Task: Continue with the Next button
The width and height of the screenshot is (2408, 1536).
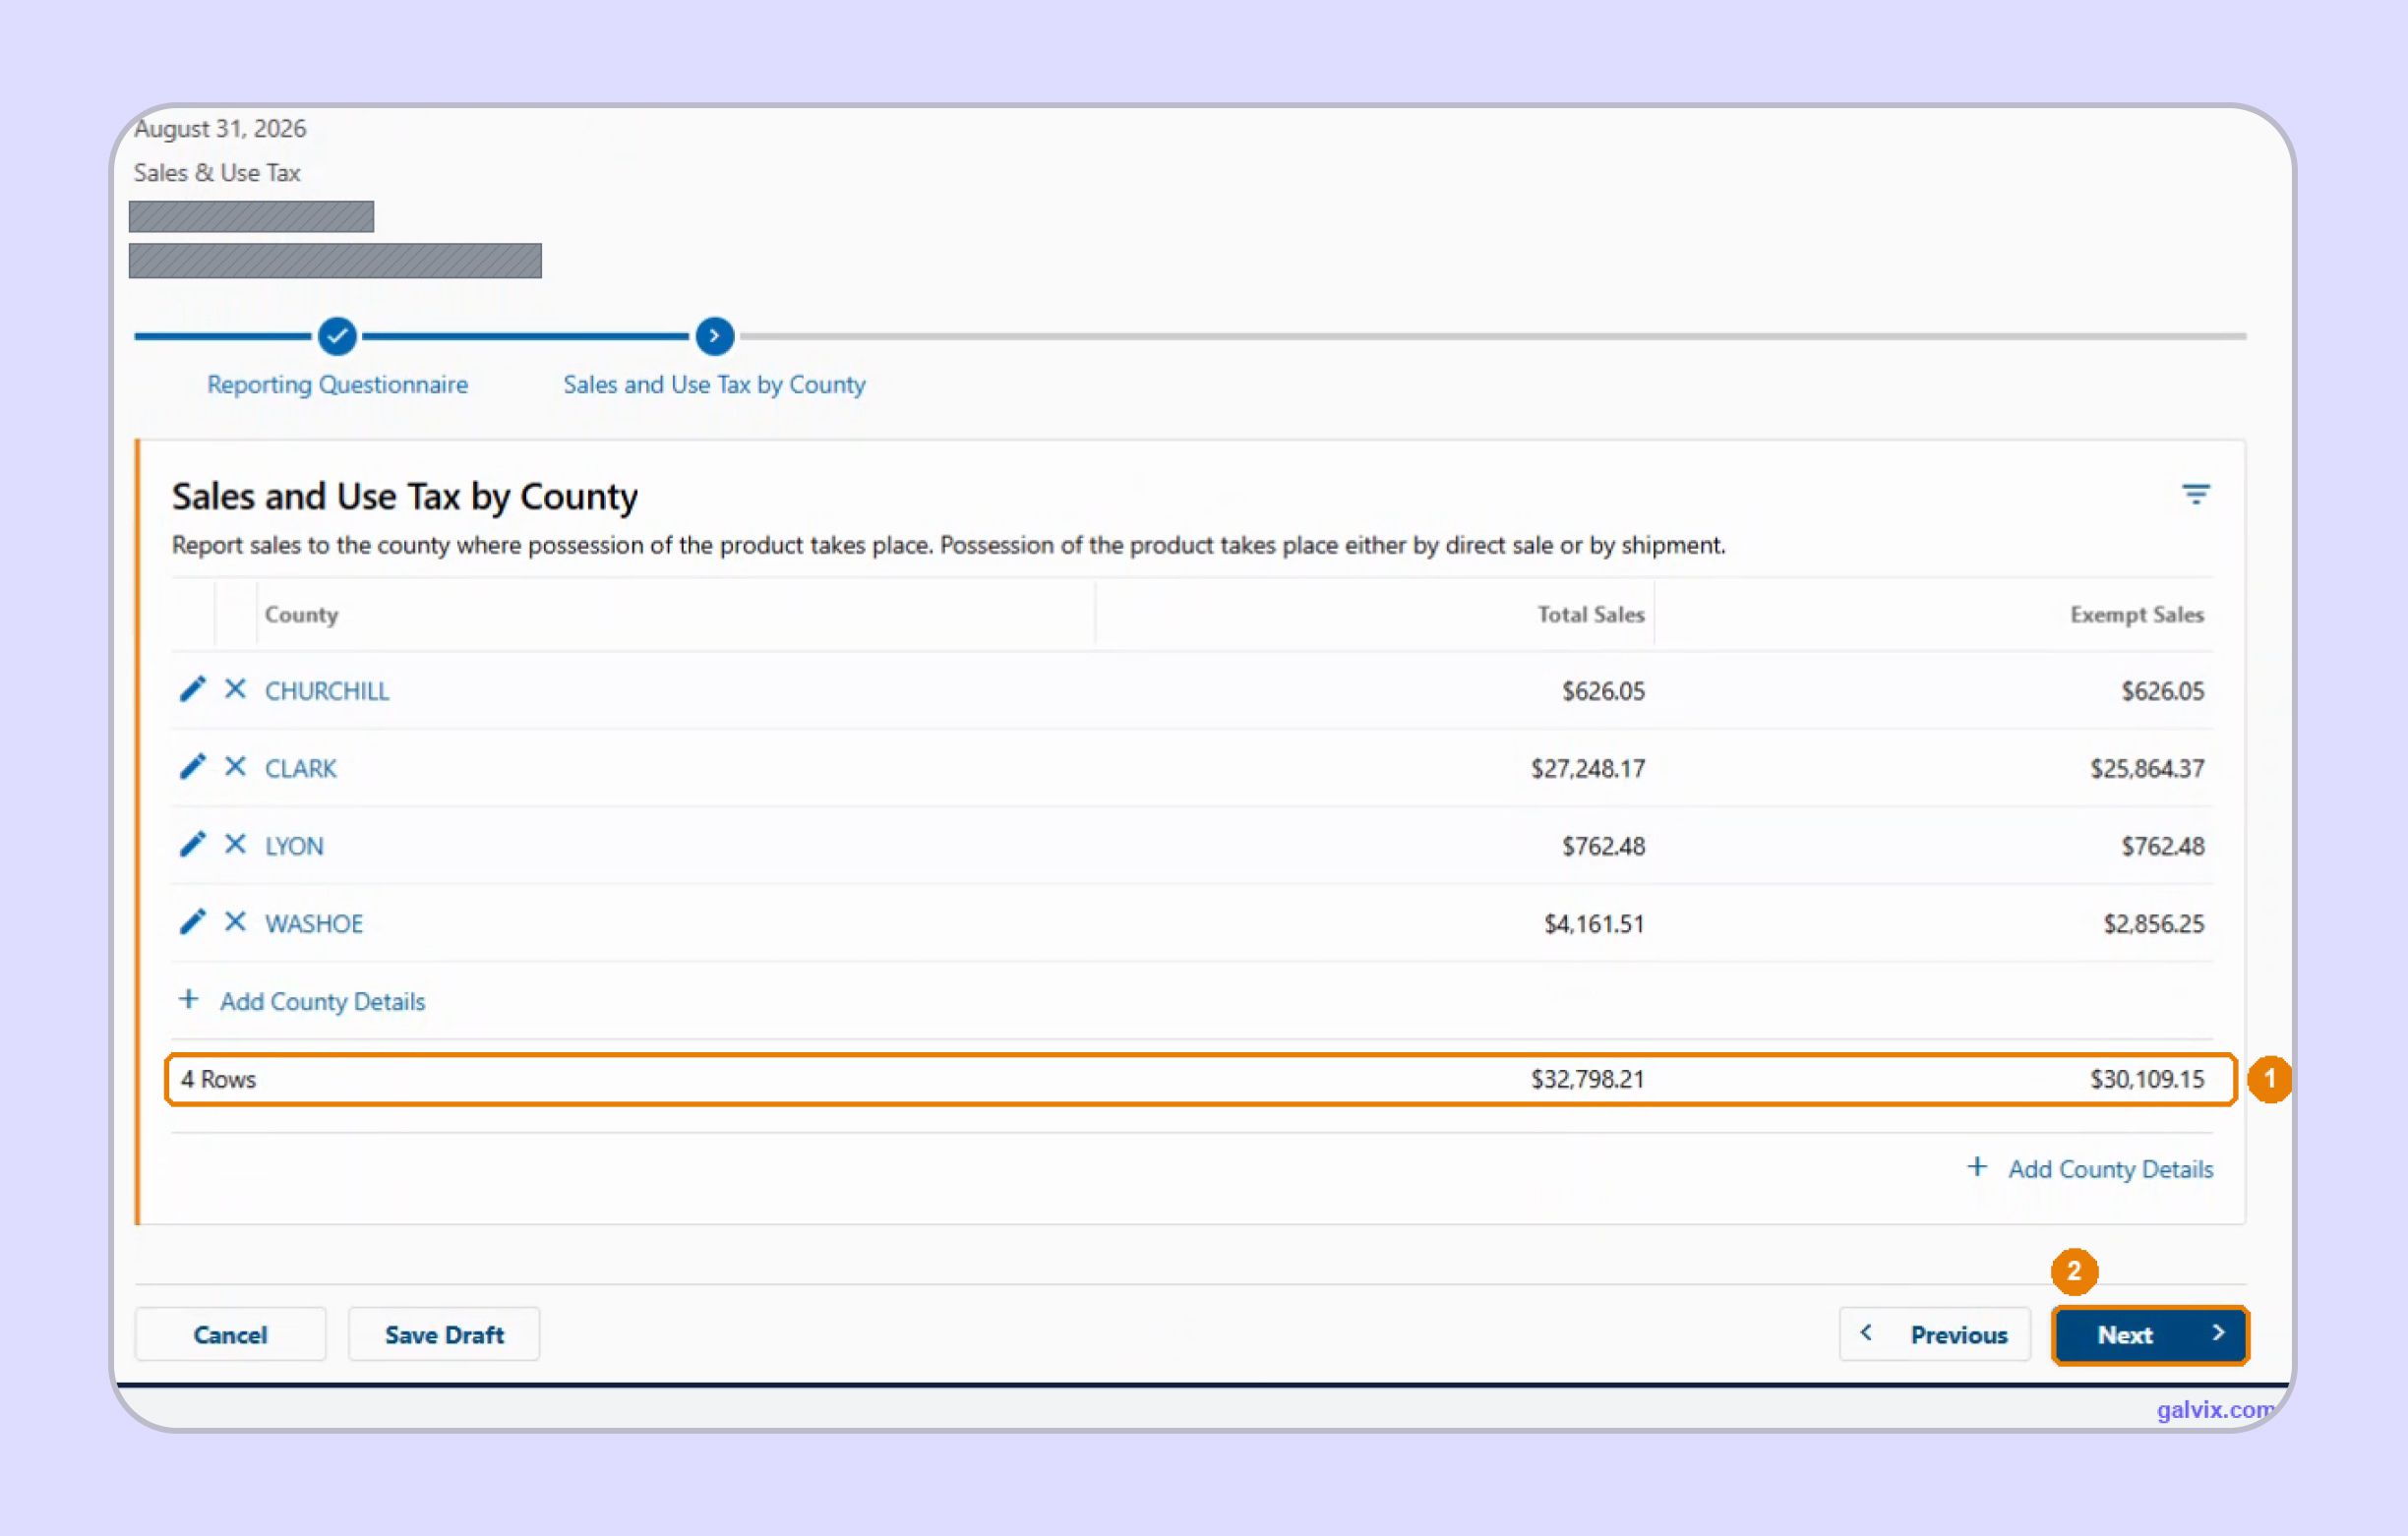Action: [2151, 1335]
